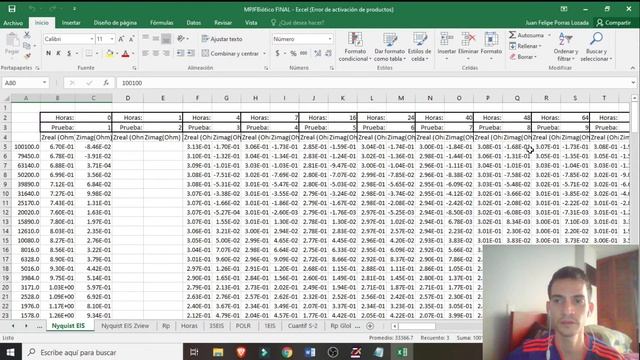
Task: Open Dar formato como tabla
Action: tap(389, 47)
